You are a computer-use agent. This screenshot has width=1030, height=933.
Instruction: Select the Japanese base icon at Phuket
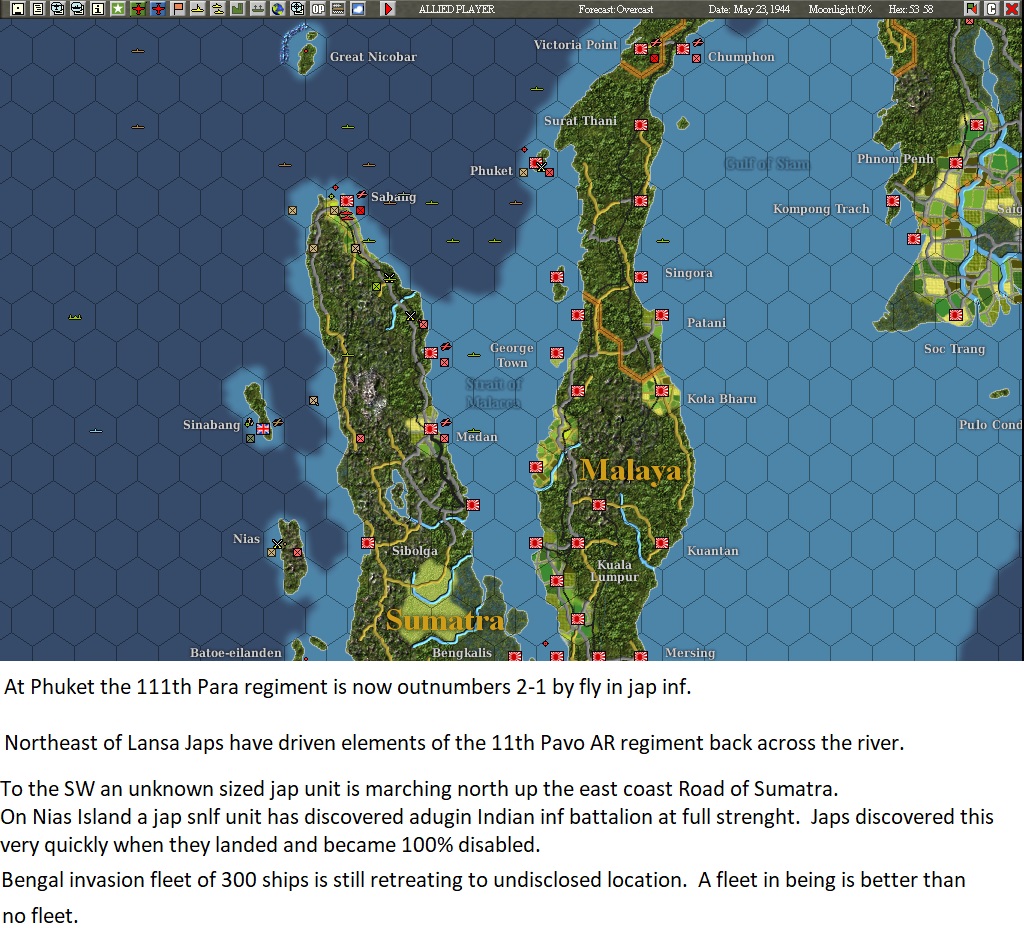point(536,162)
